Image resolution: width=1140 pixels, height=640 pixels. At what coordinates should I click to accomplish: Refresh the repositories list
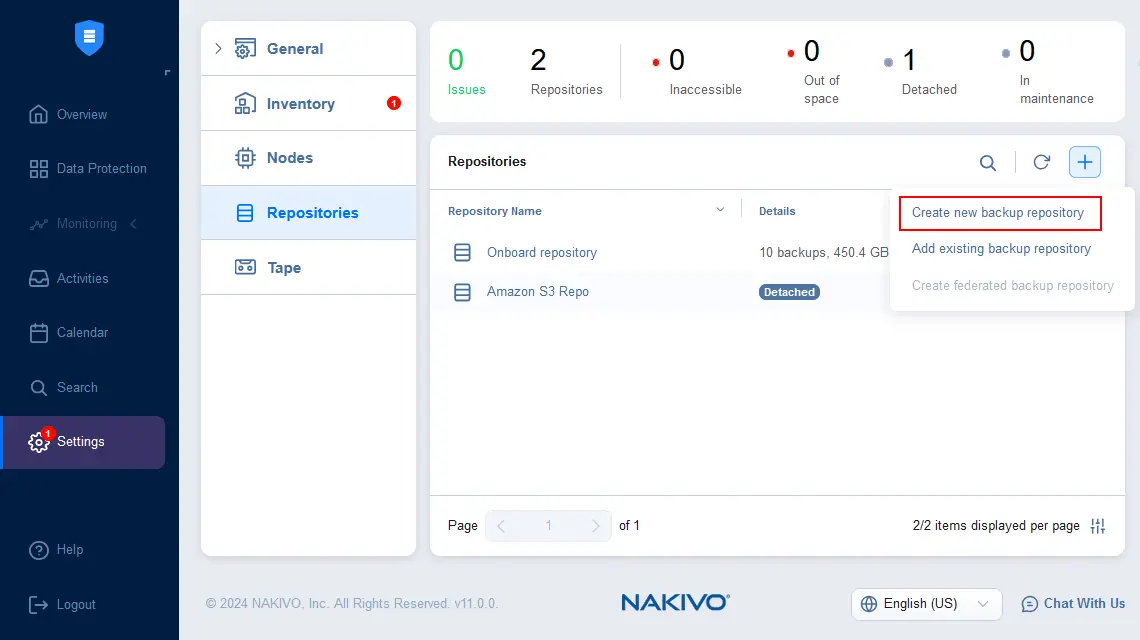point(1041,162)
